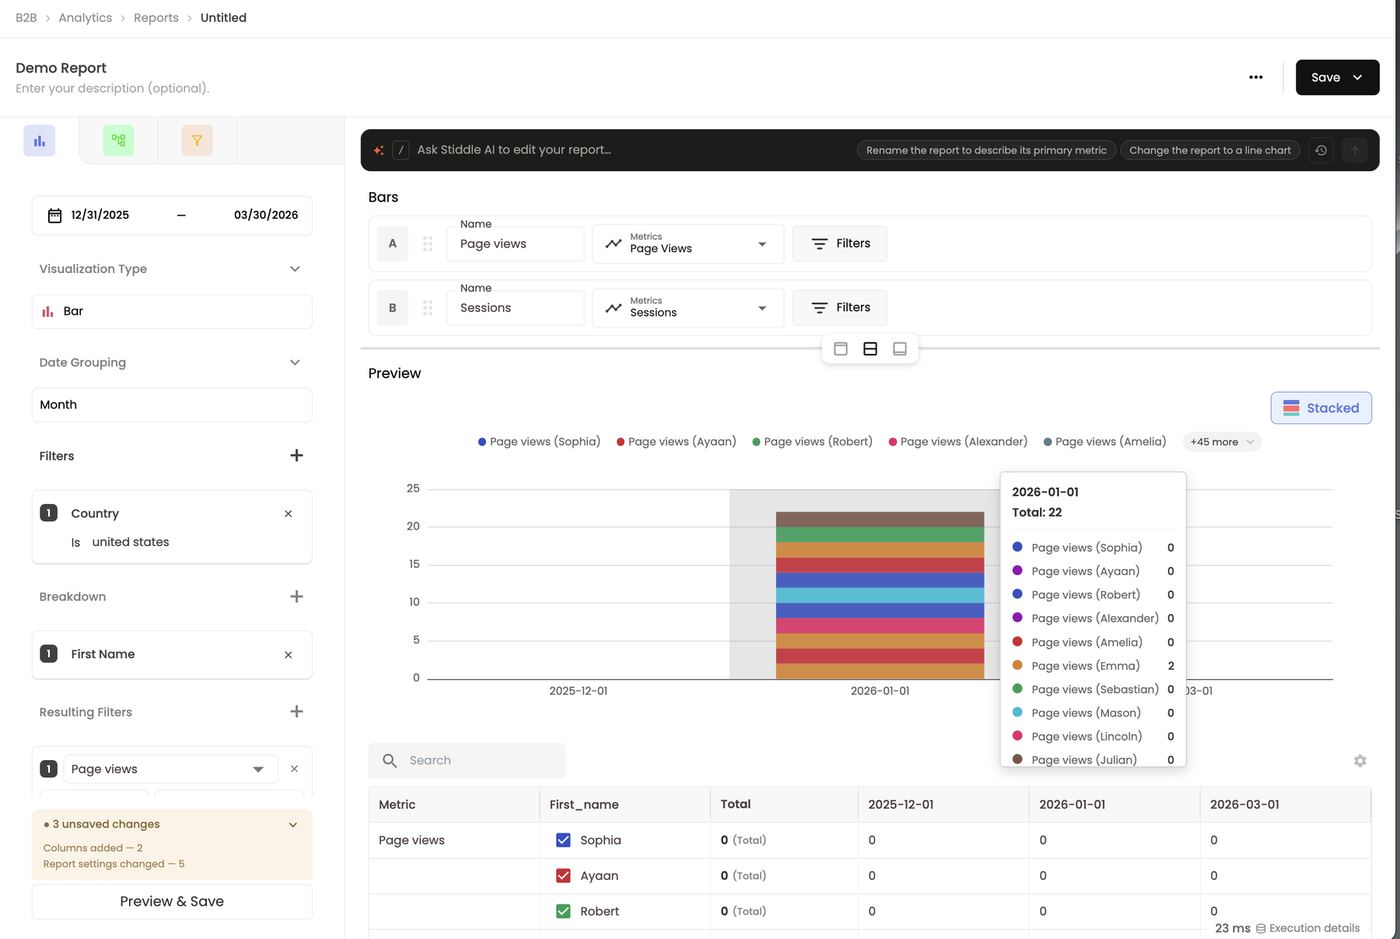
Task: Select the split-view layout icon
Action: point(870,349)
